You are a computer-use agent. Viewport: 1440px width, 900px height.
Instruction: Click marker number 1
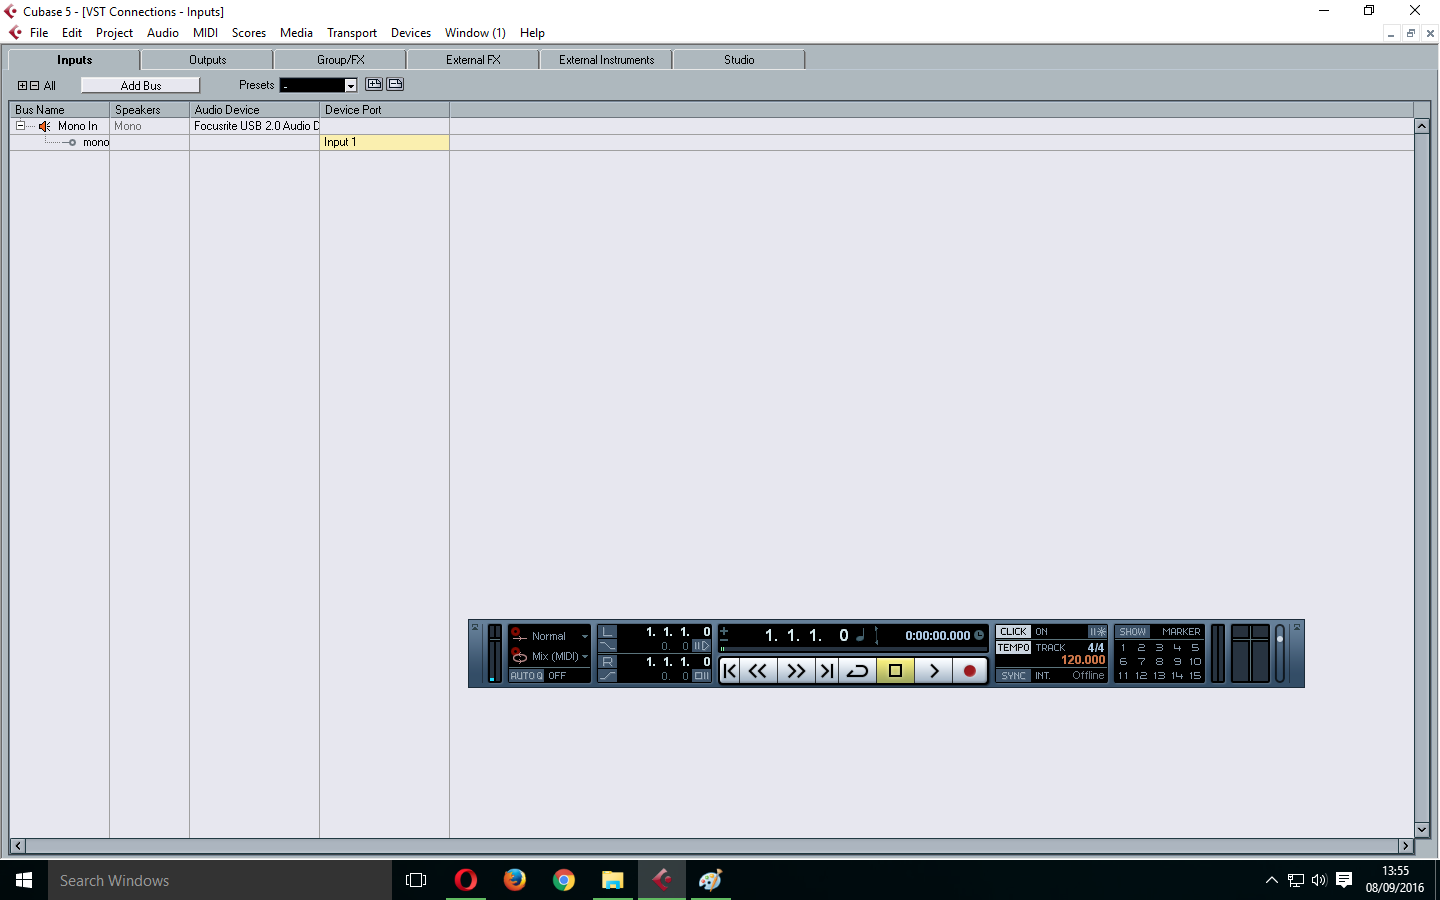[x=1123, y=648]
